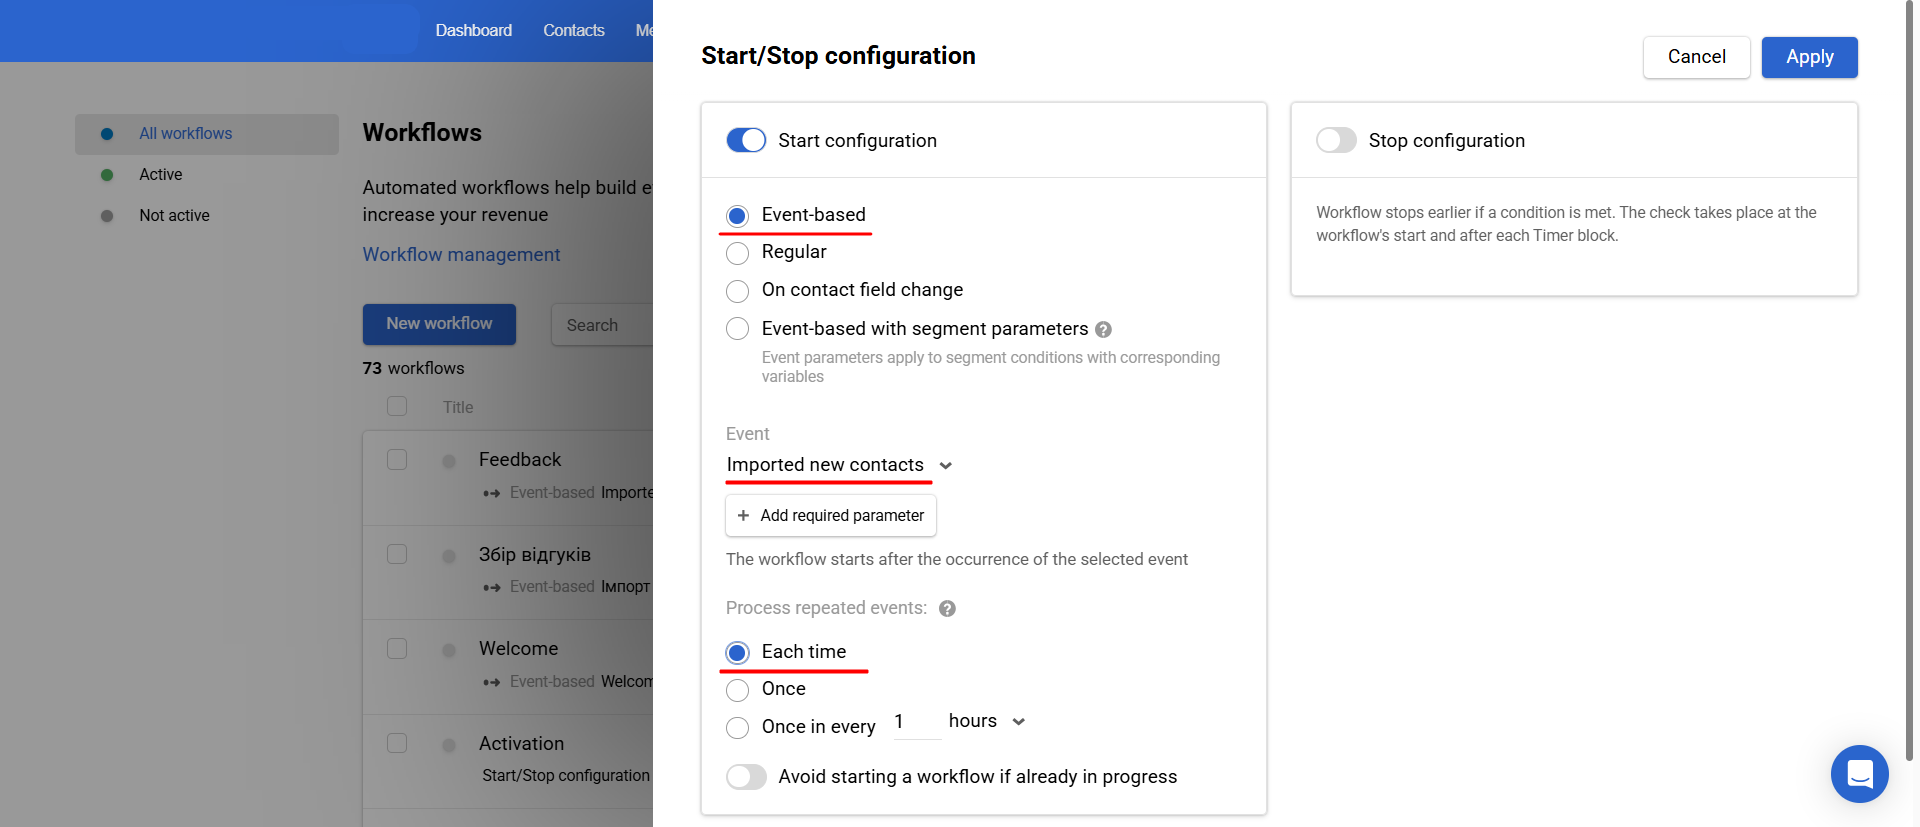Click the hours number input field

click(915, 722)
